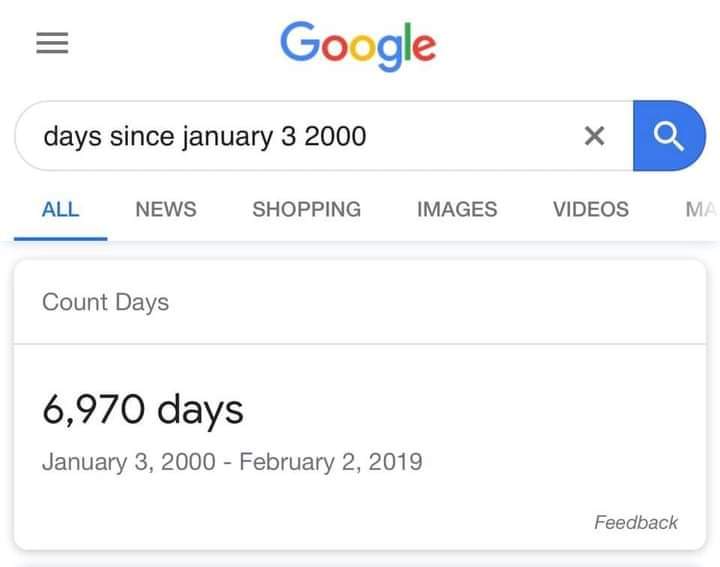This screenshot has width=720, height=567.
Task: Click the 2000 year in the search query
Action: 335,136
